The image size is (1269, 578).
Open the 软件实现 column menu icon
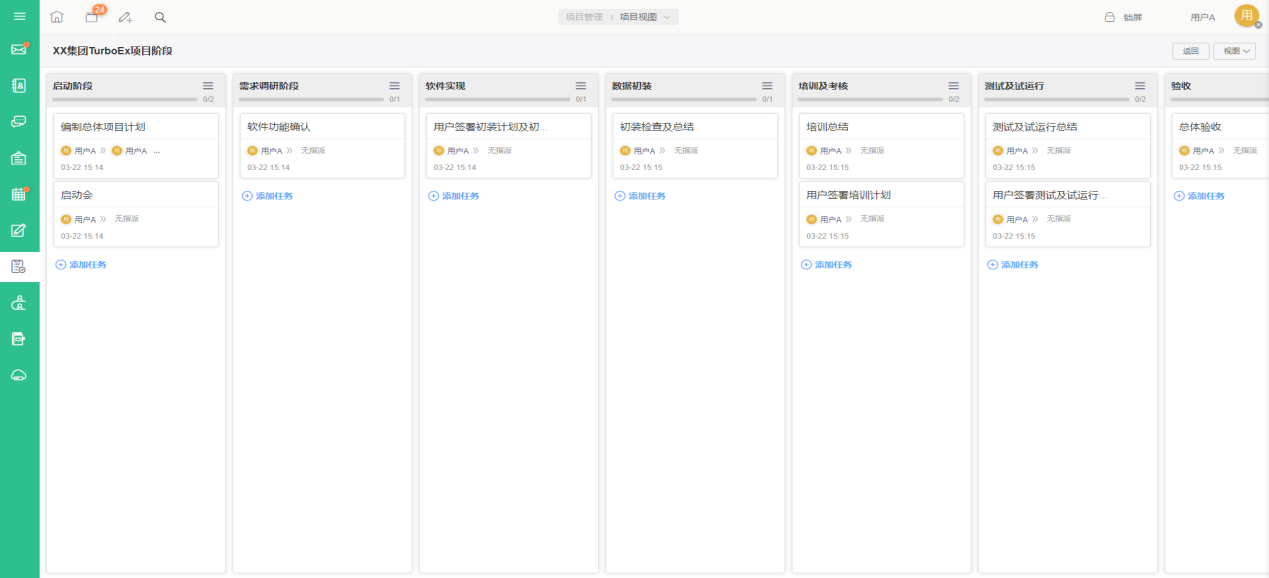[581, 86]
